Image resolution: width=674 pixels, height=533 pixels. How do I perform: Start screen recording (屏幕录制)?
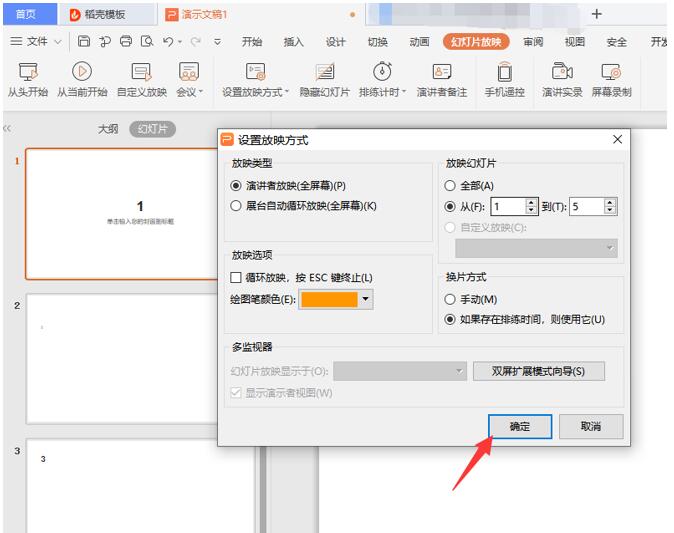[611, 80]
